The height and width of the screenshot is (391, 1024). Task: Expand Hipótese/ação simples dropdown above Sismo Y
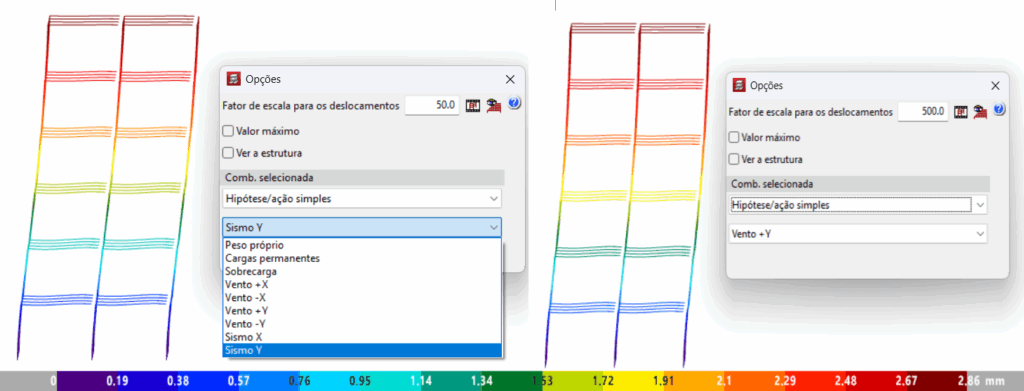(362, 198)
